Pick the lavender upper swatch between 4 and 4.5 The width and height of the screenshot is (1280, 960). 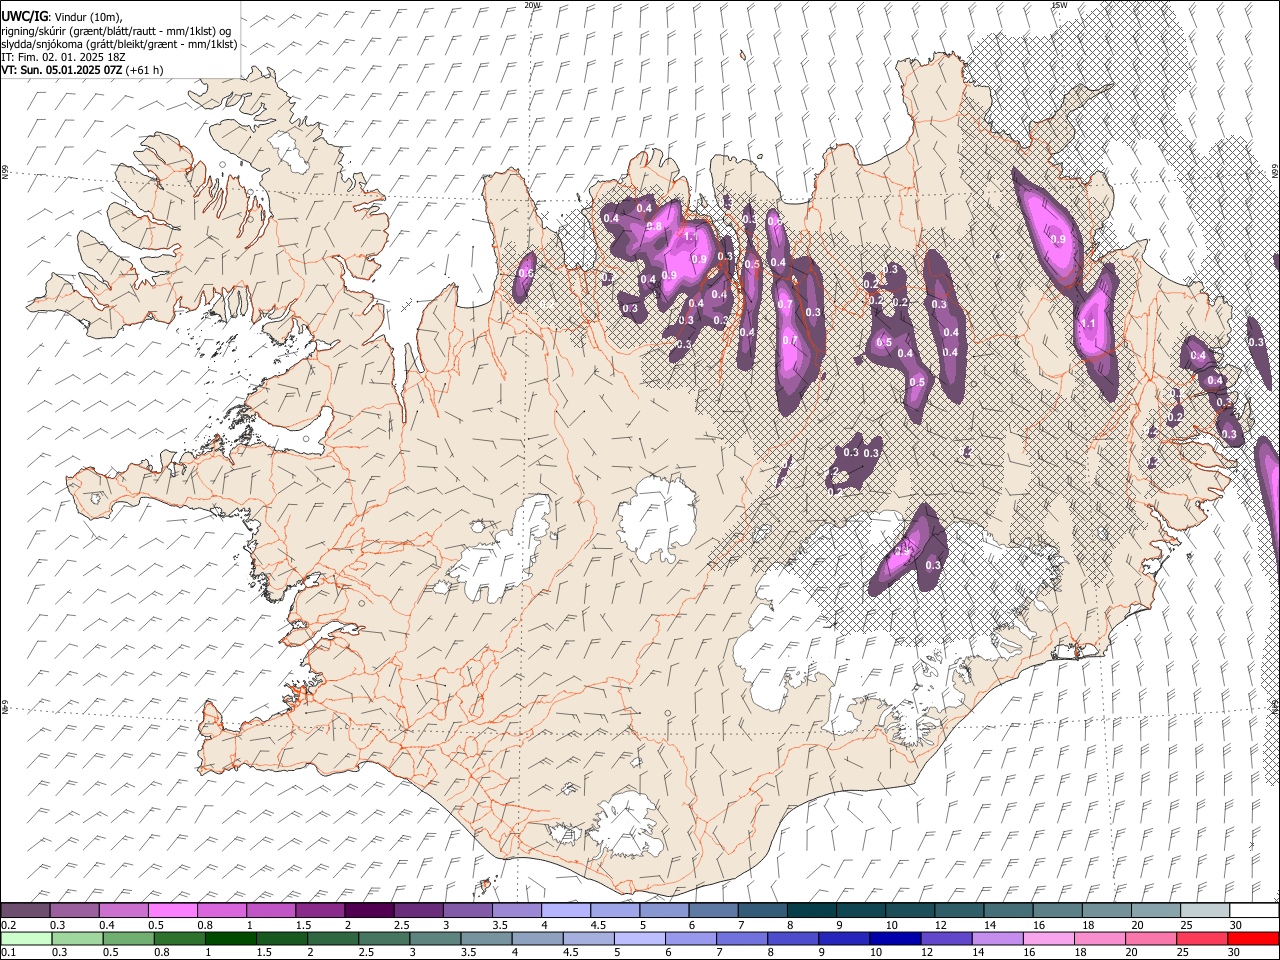(566, 910)
